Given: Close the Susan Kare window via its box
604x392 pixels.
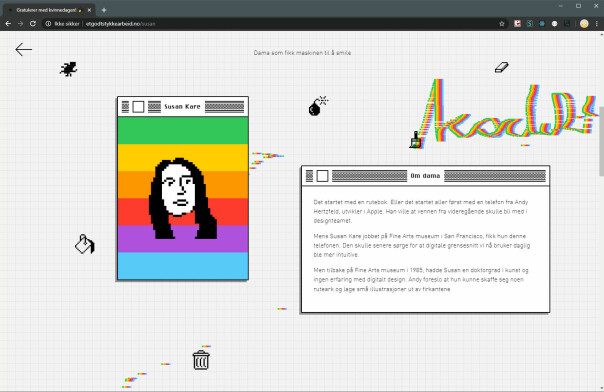Looking at the screenshot, I should pos(138,107).
